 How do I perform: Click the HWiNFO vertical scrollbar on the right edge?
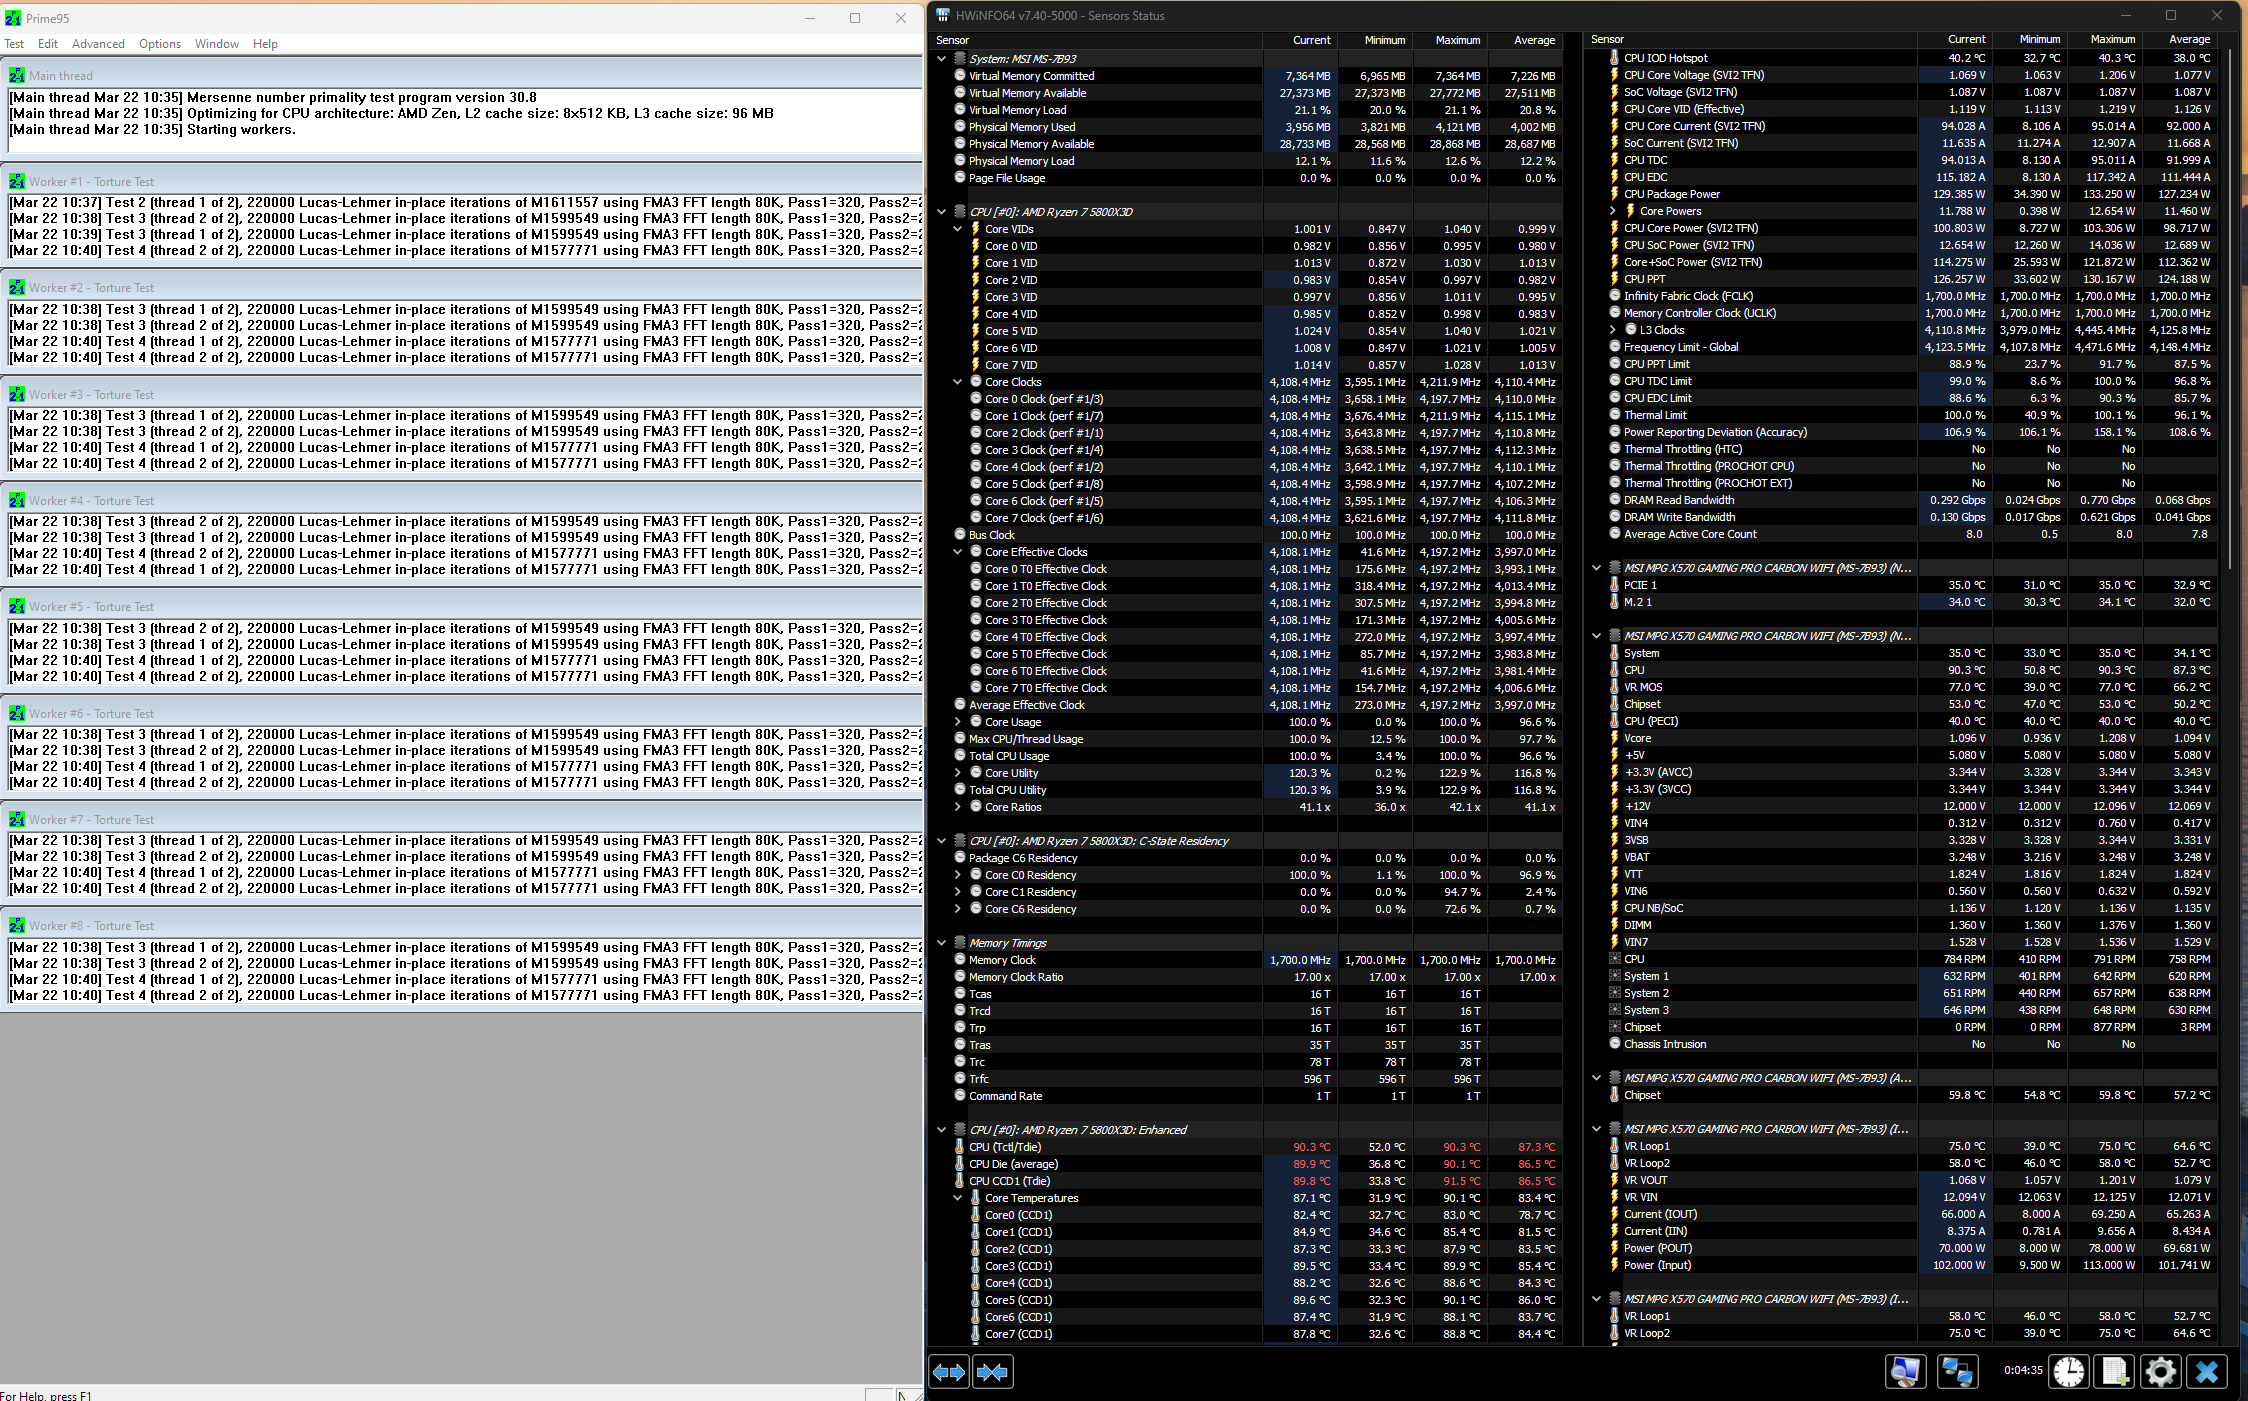2231,300
